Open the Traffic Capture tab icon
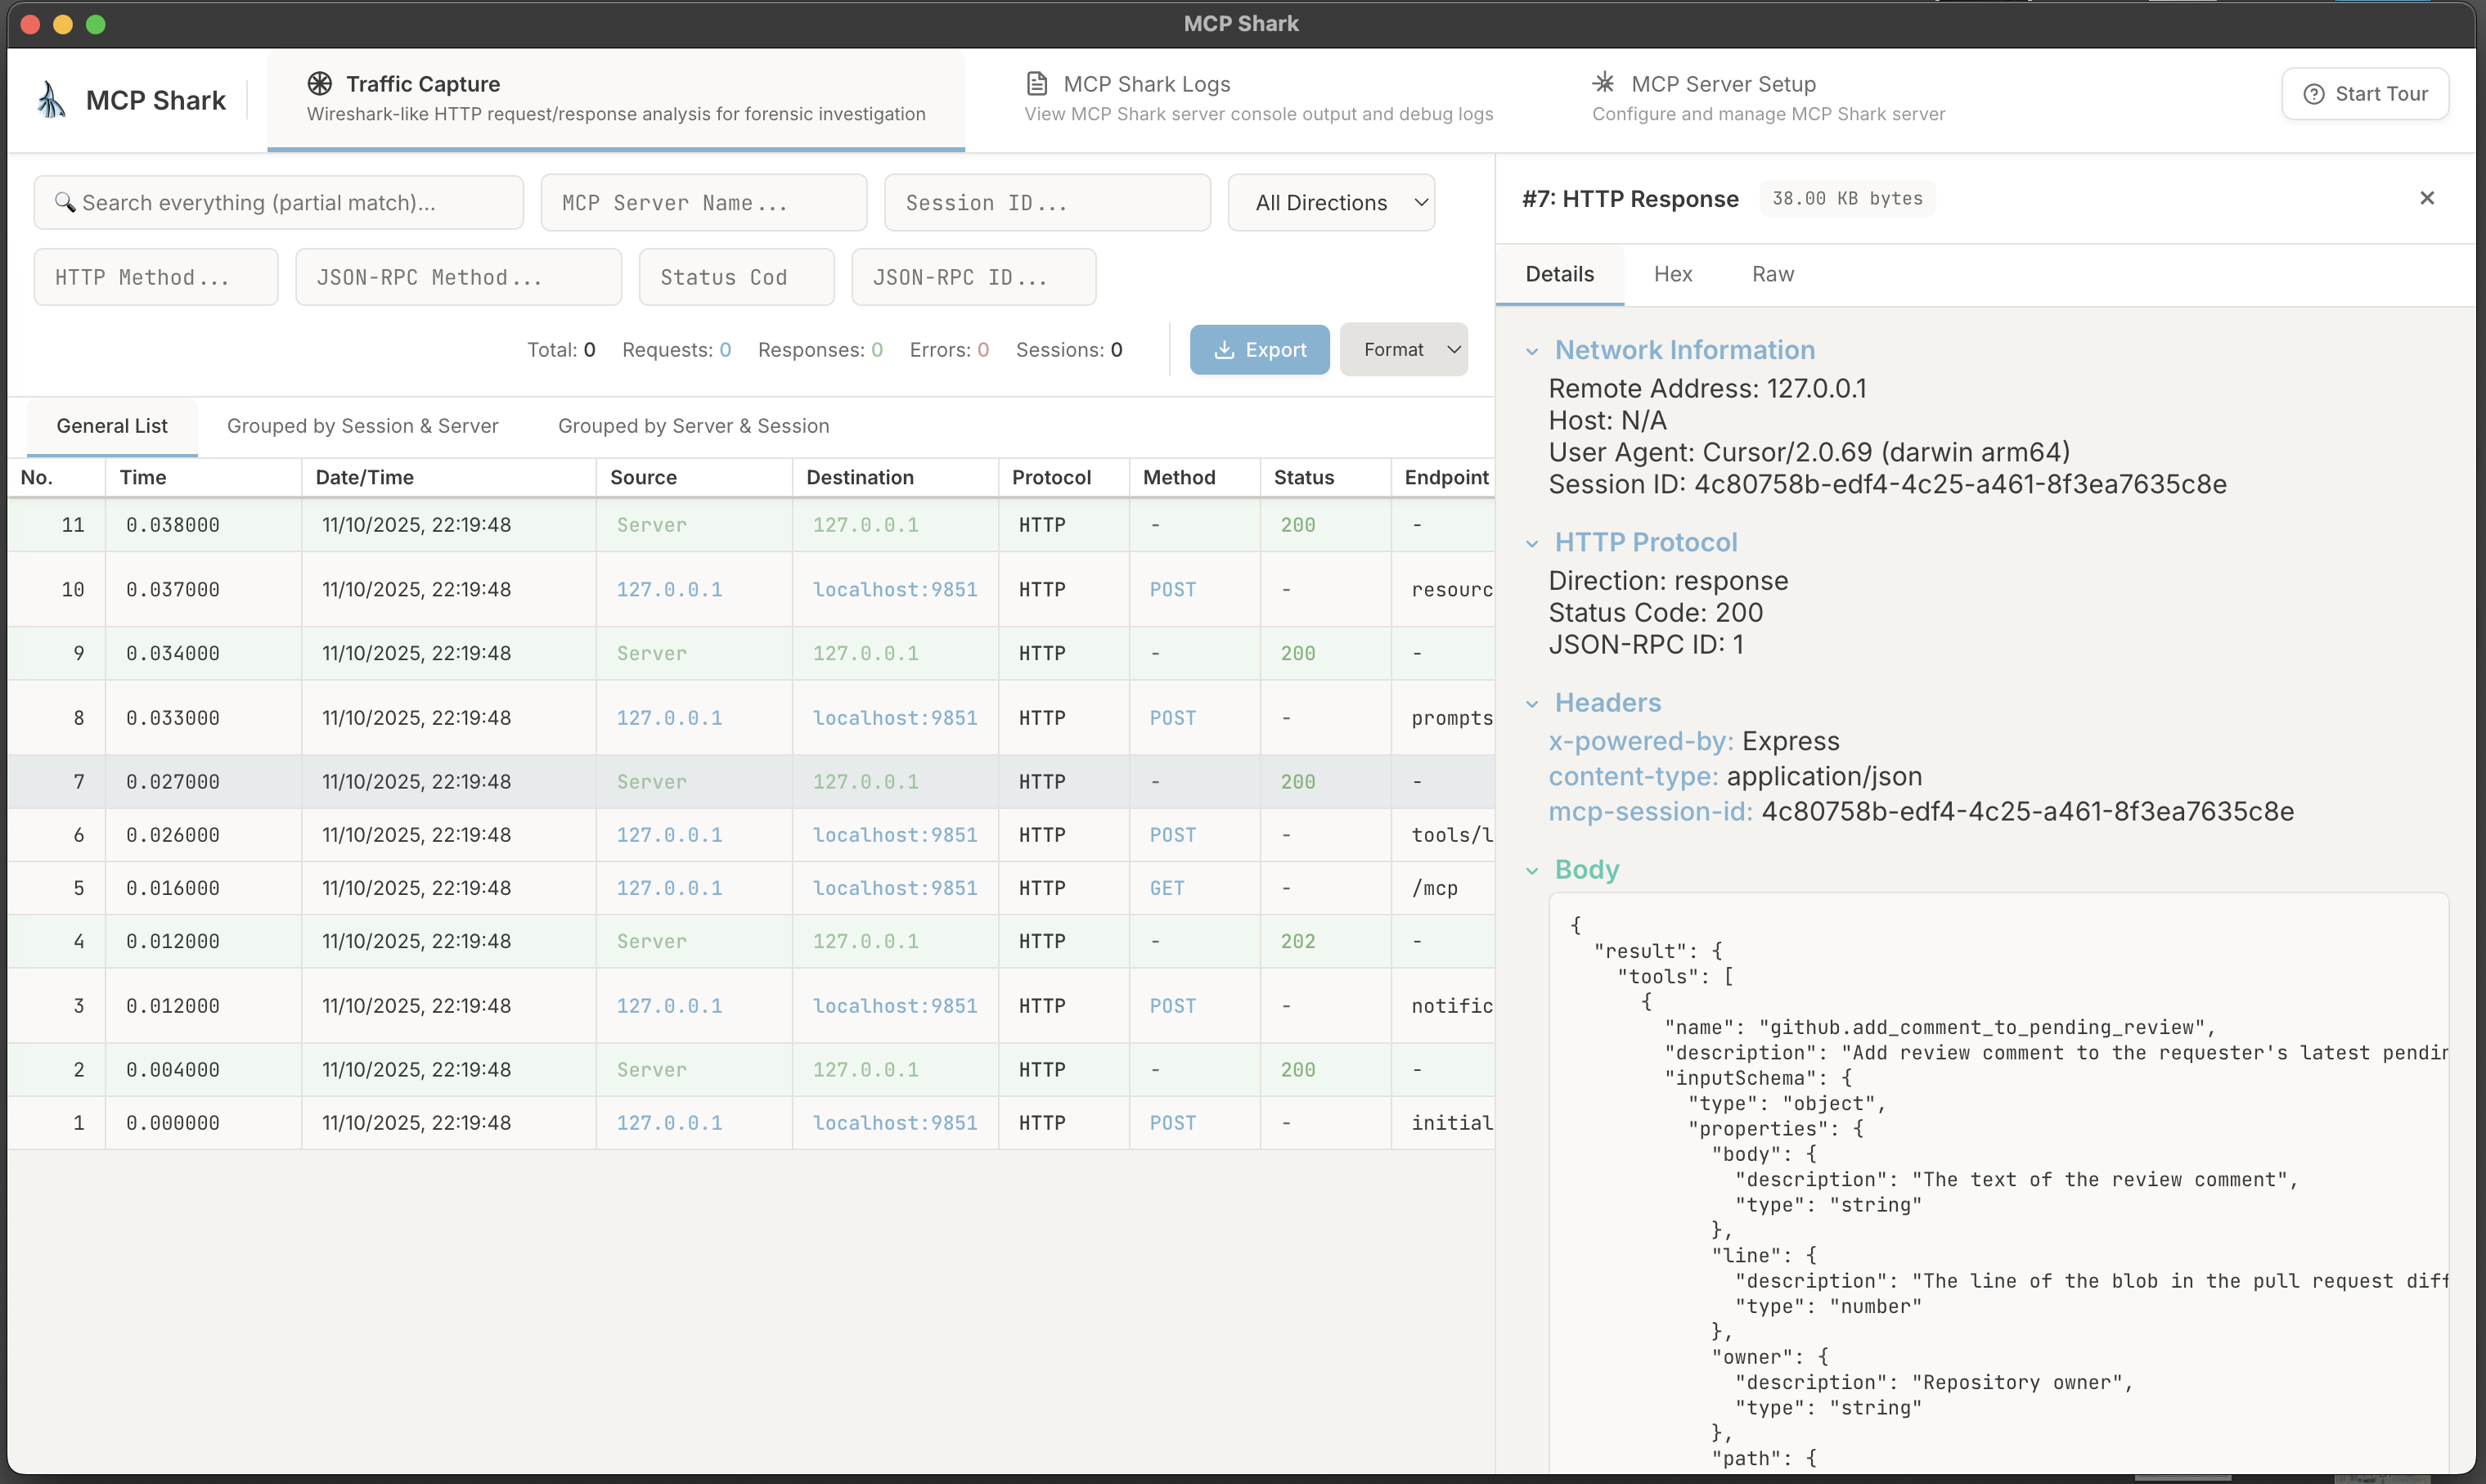Image resolution: width=2486 pixels, height=1484 pixels. [x=321, y=84]
